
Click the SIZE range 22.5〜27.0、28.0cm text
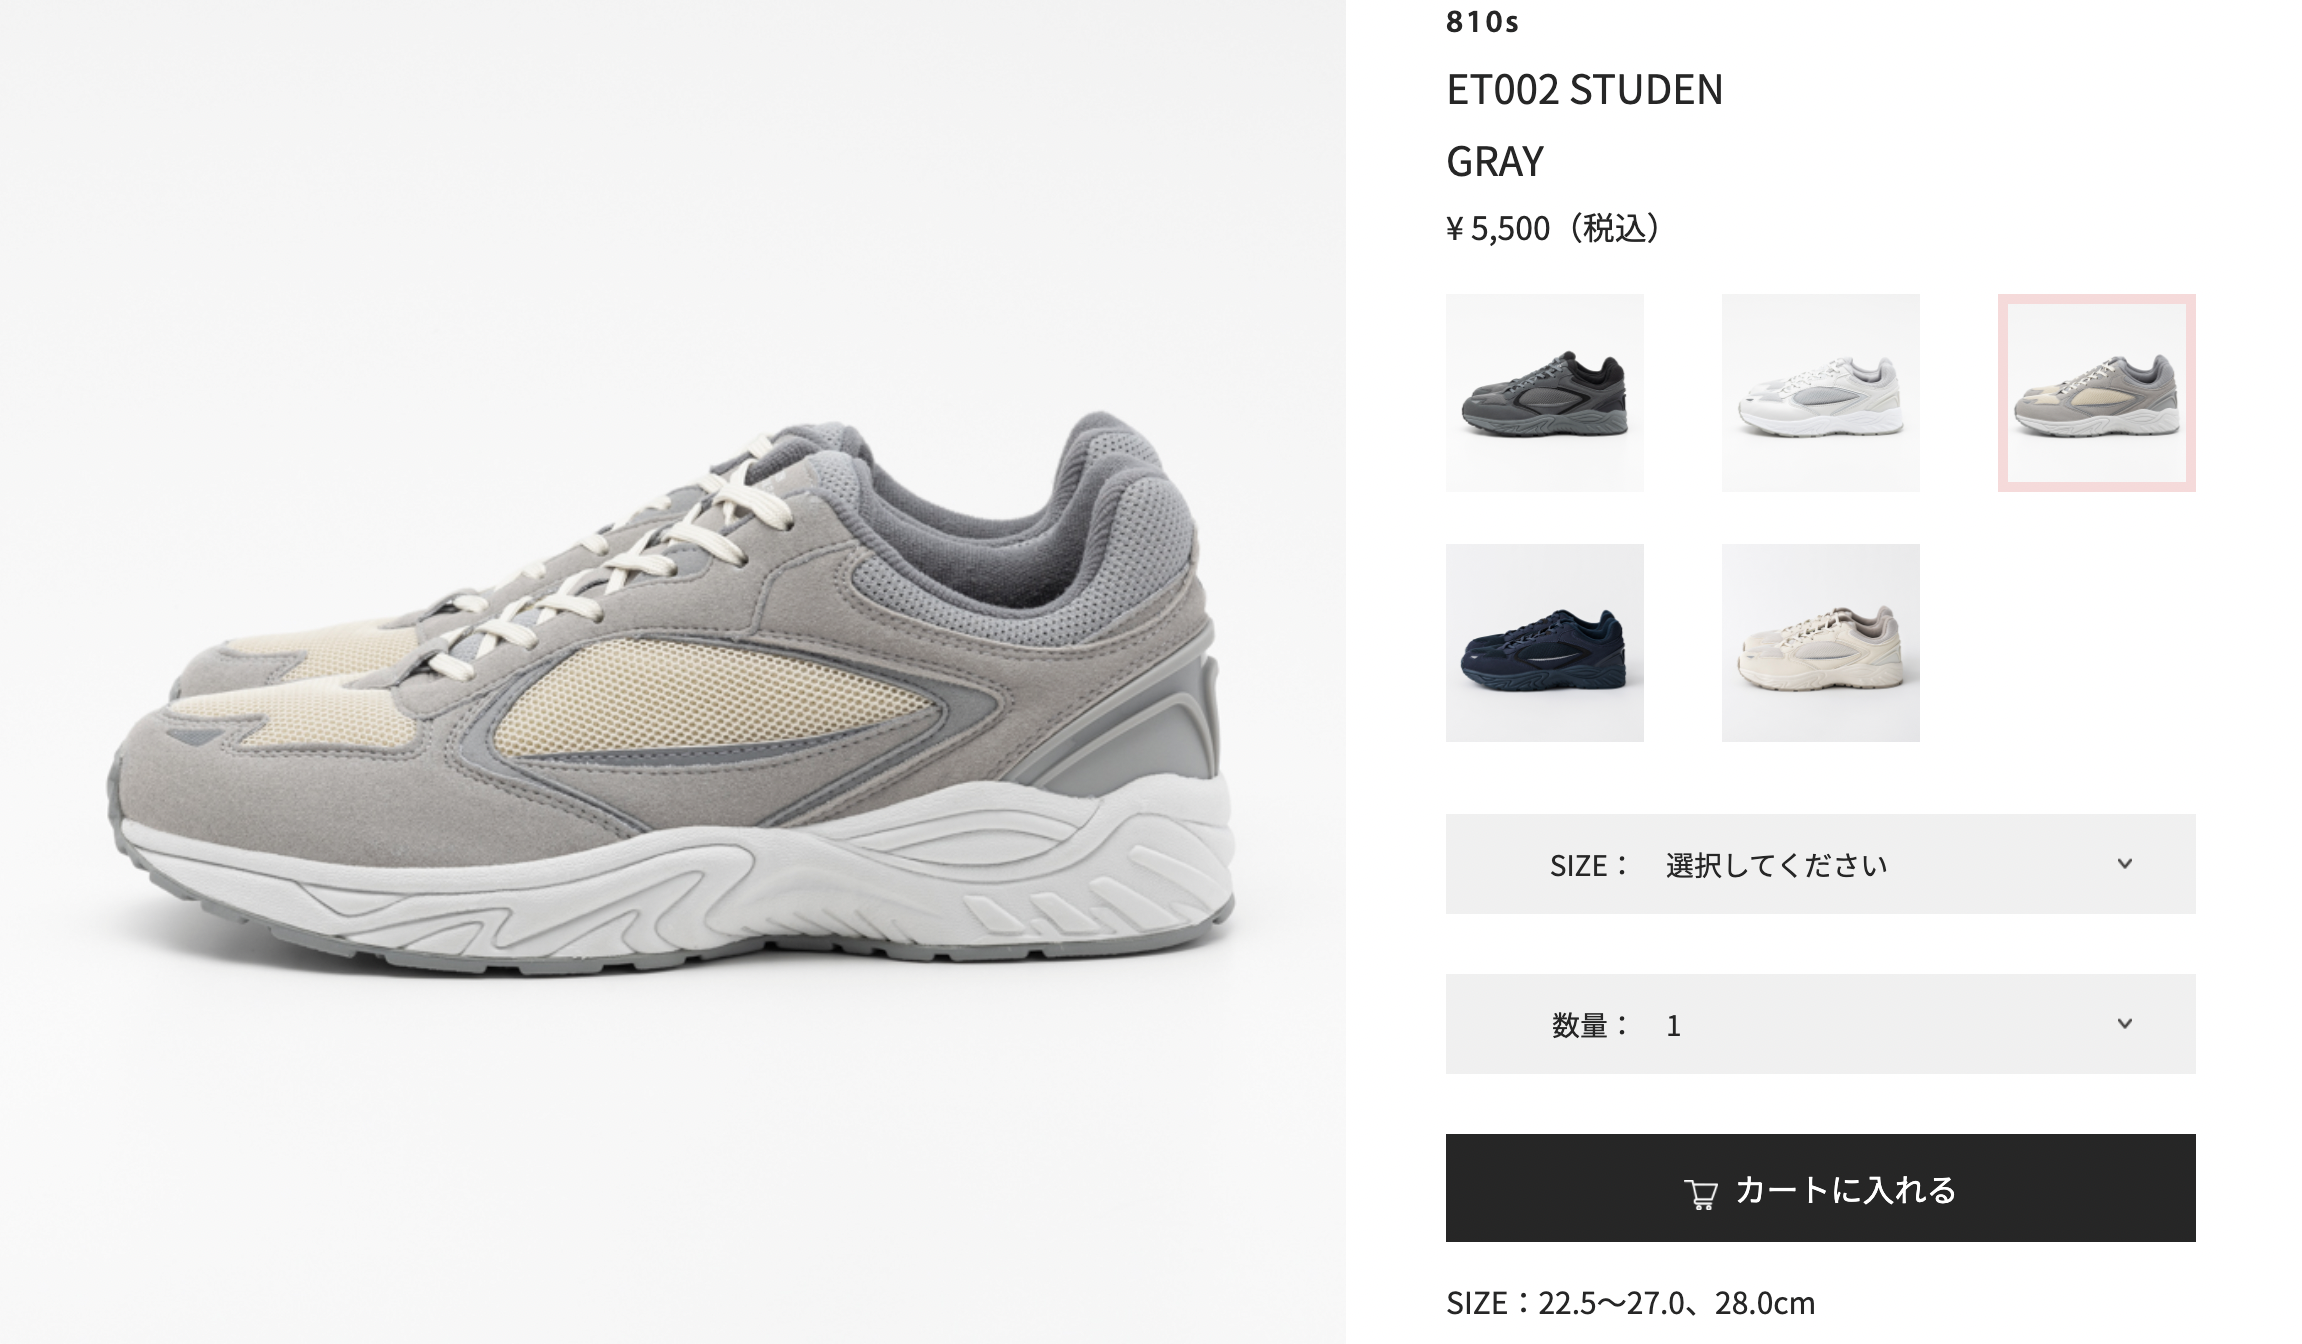click(x=1630, y=1303)
